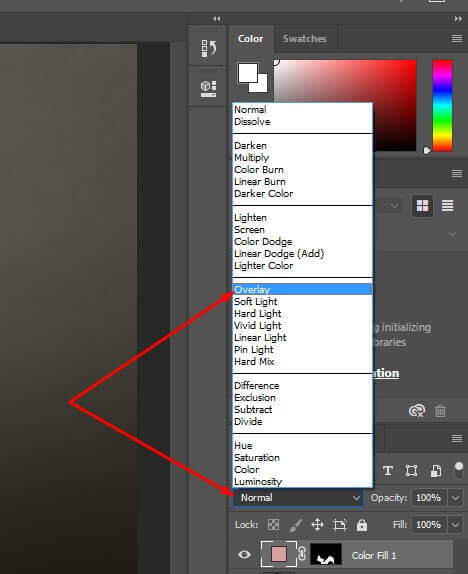
Task: Click the lock transparent pixels icon
Action: coord(273,525)
